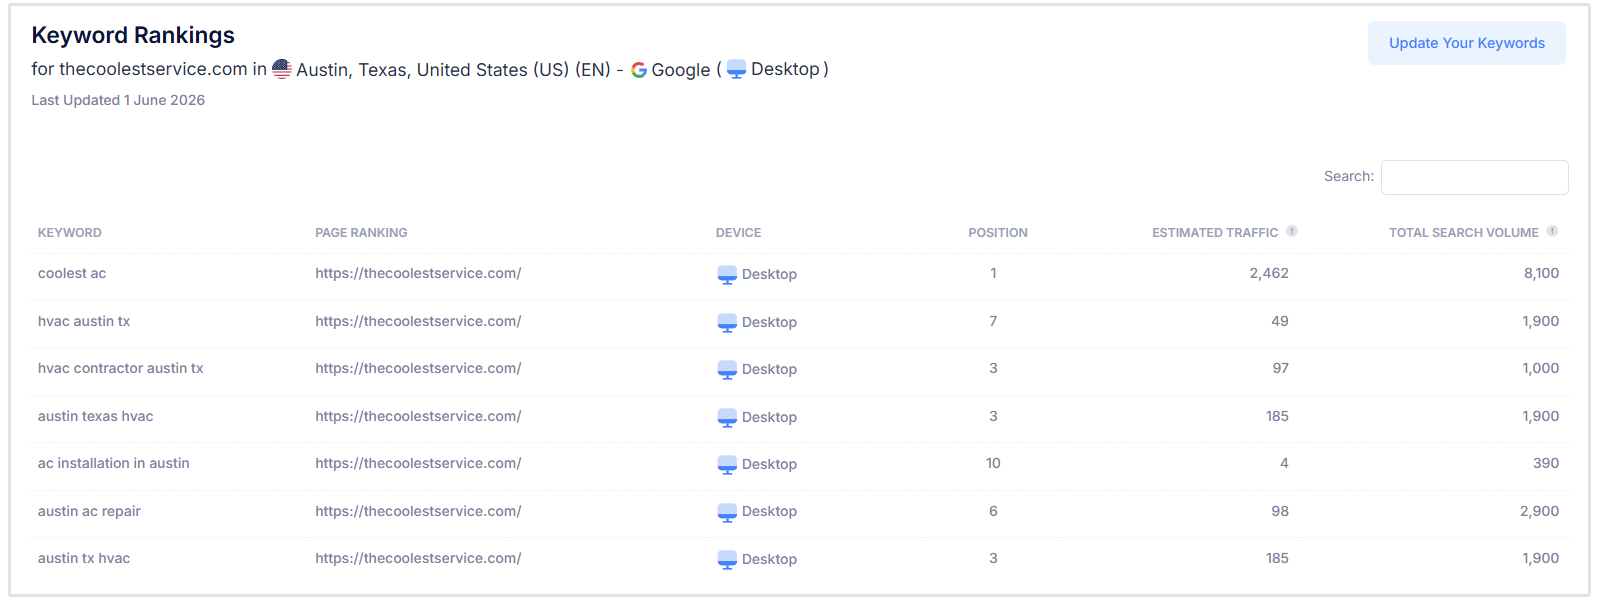Image resolution: width=1600 pixels, height=600 pixels.
Task: Click the estimated traffic value 49
Action: 1280,321
